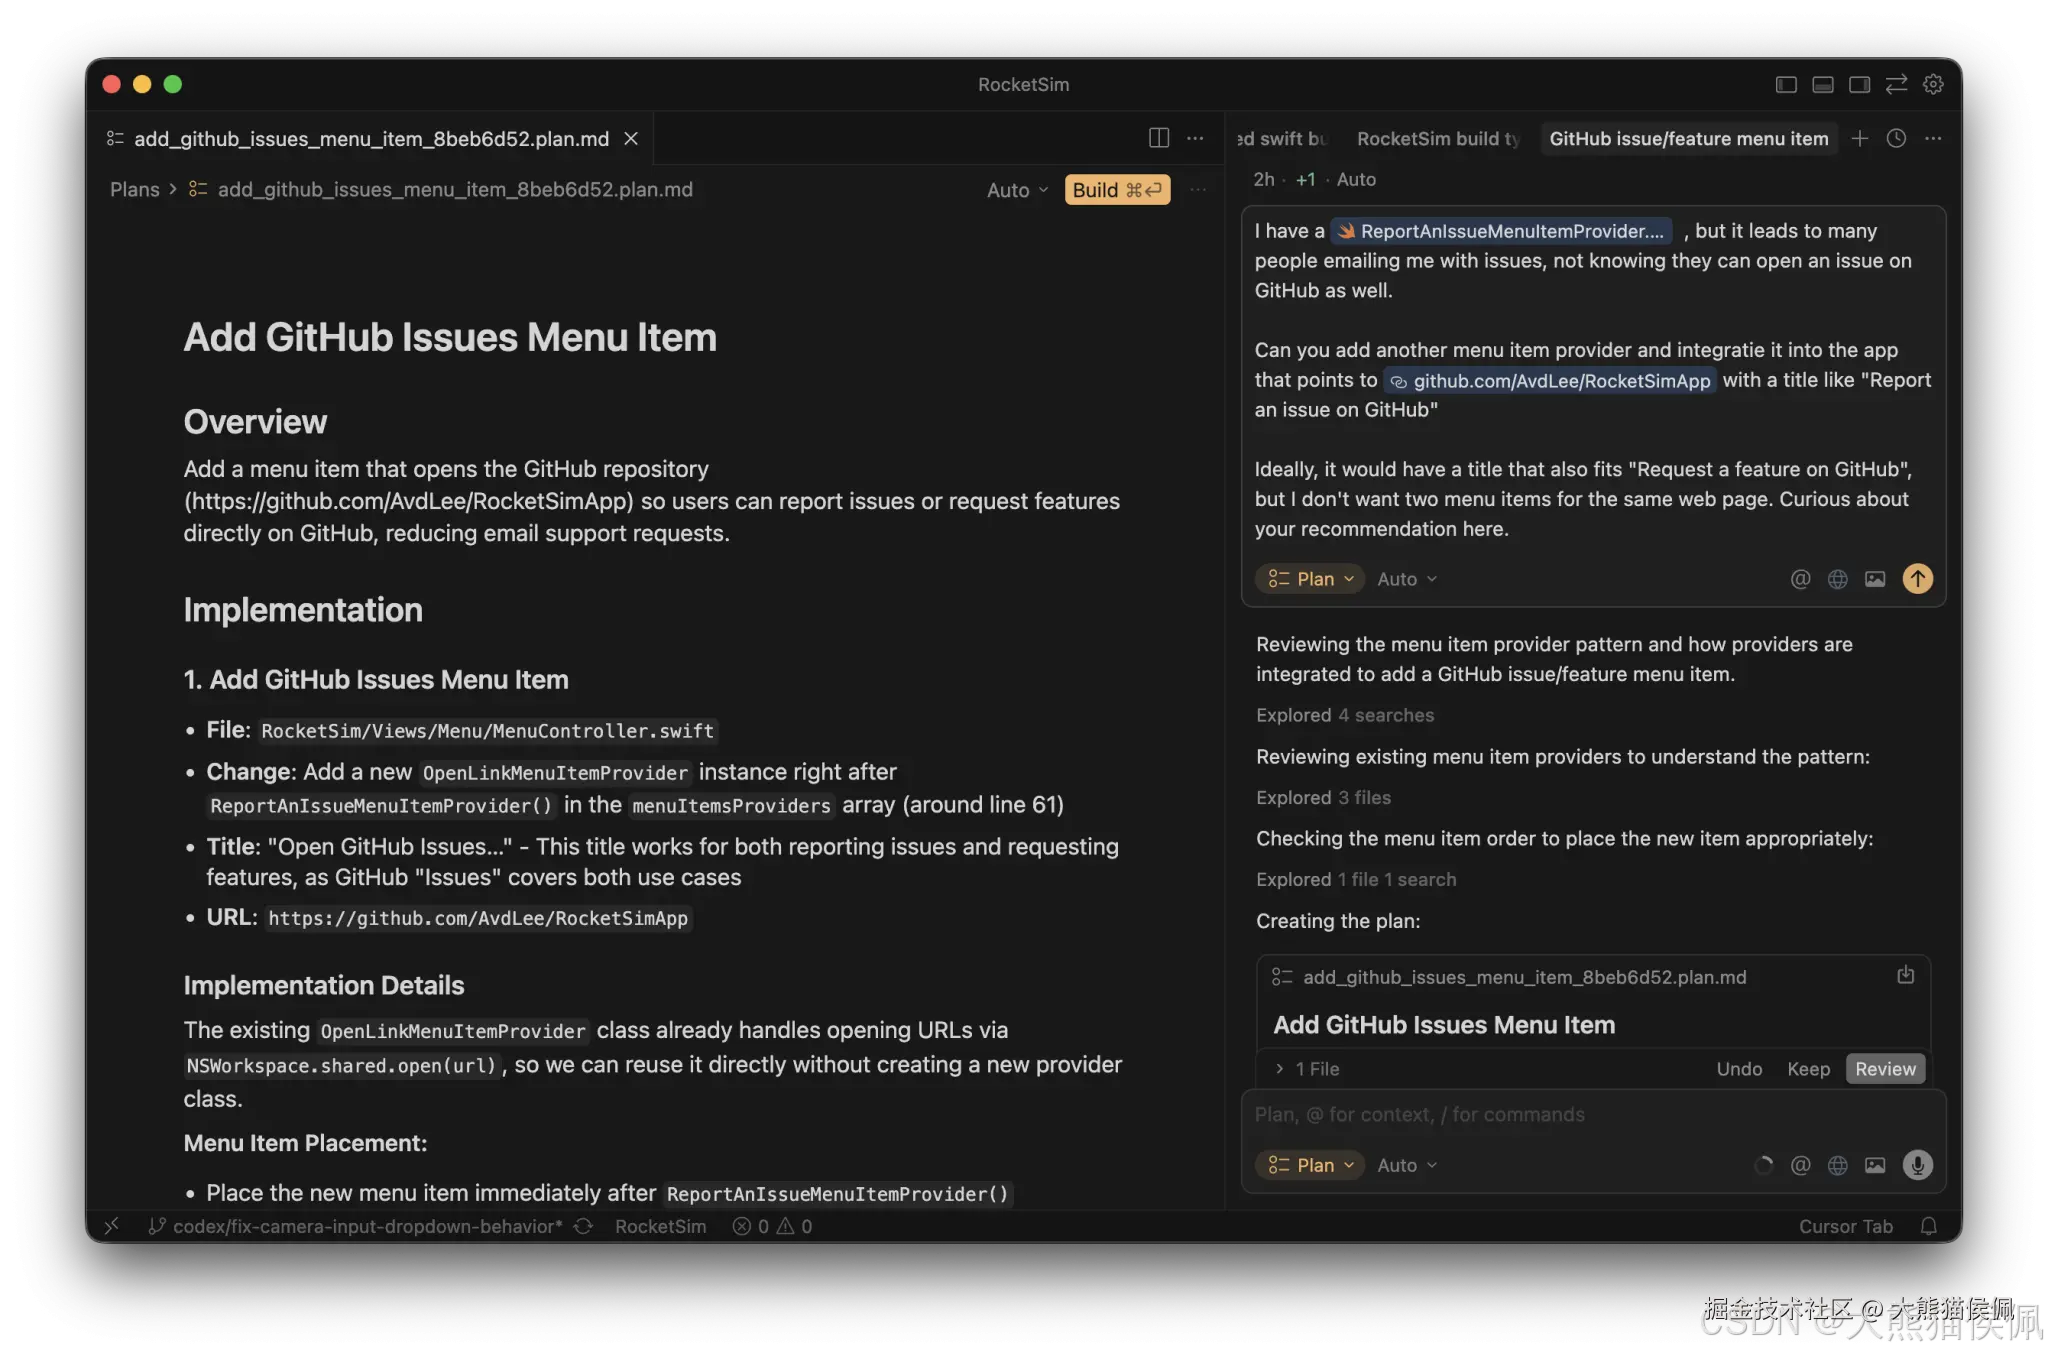Close the plan.md editor tab
Screen dimensions: 2048x1356
[x=631, y=139]
